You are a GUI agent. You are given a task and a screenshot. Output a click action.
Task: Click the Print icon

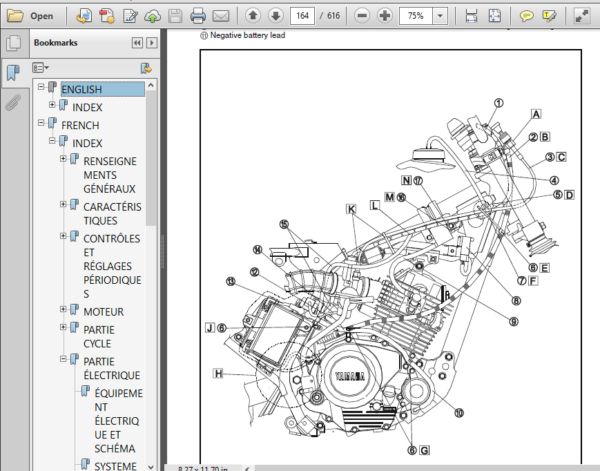point(198,16)
